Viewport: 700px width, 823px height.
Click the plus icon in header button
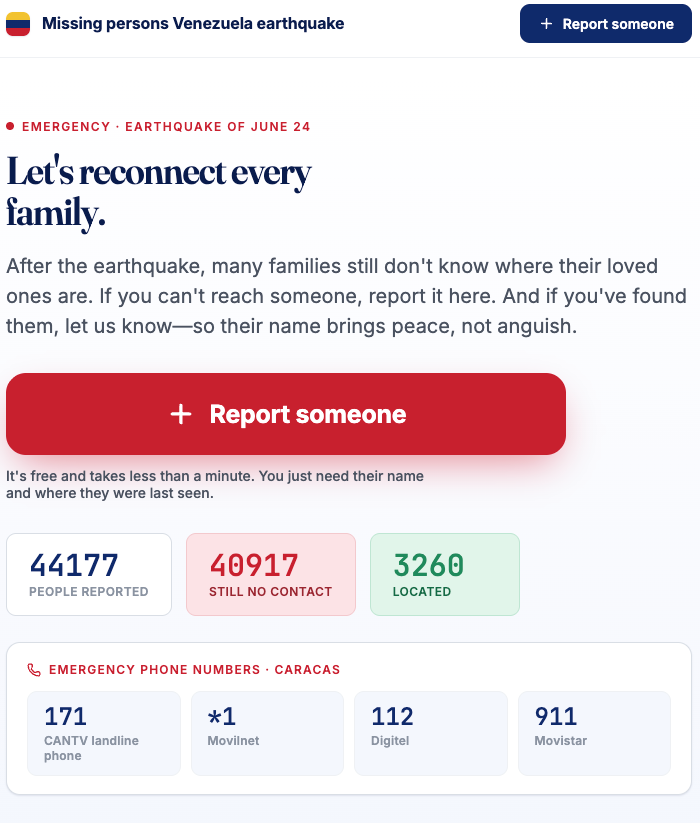(546, 24)
